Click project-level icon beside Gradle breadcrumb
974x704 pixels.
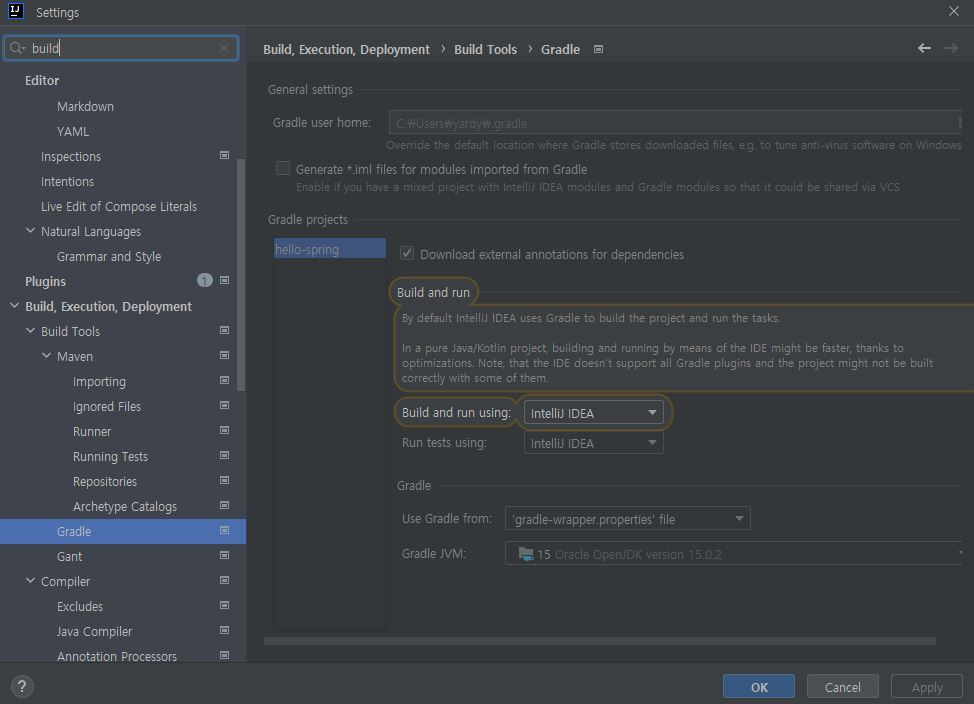[x=598, y=49]
